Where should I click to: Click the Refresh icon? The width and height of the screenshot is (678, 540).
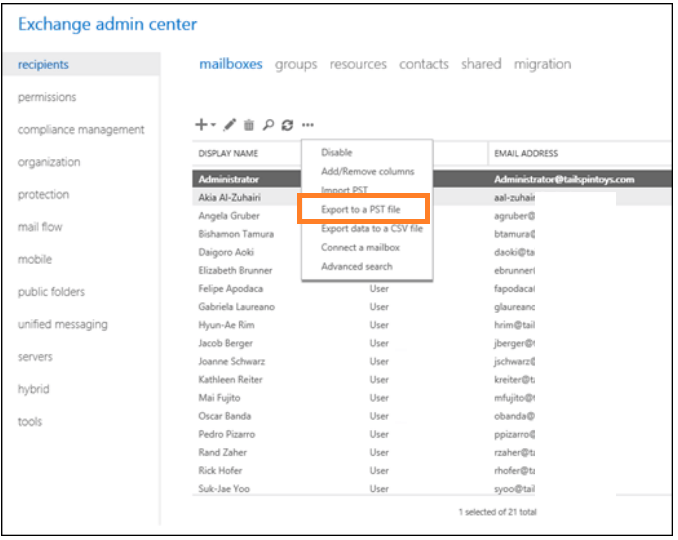pyautogui.click(x=287, y=125)
